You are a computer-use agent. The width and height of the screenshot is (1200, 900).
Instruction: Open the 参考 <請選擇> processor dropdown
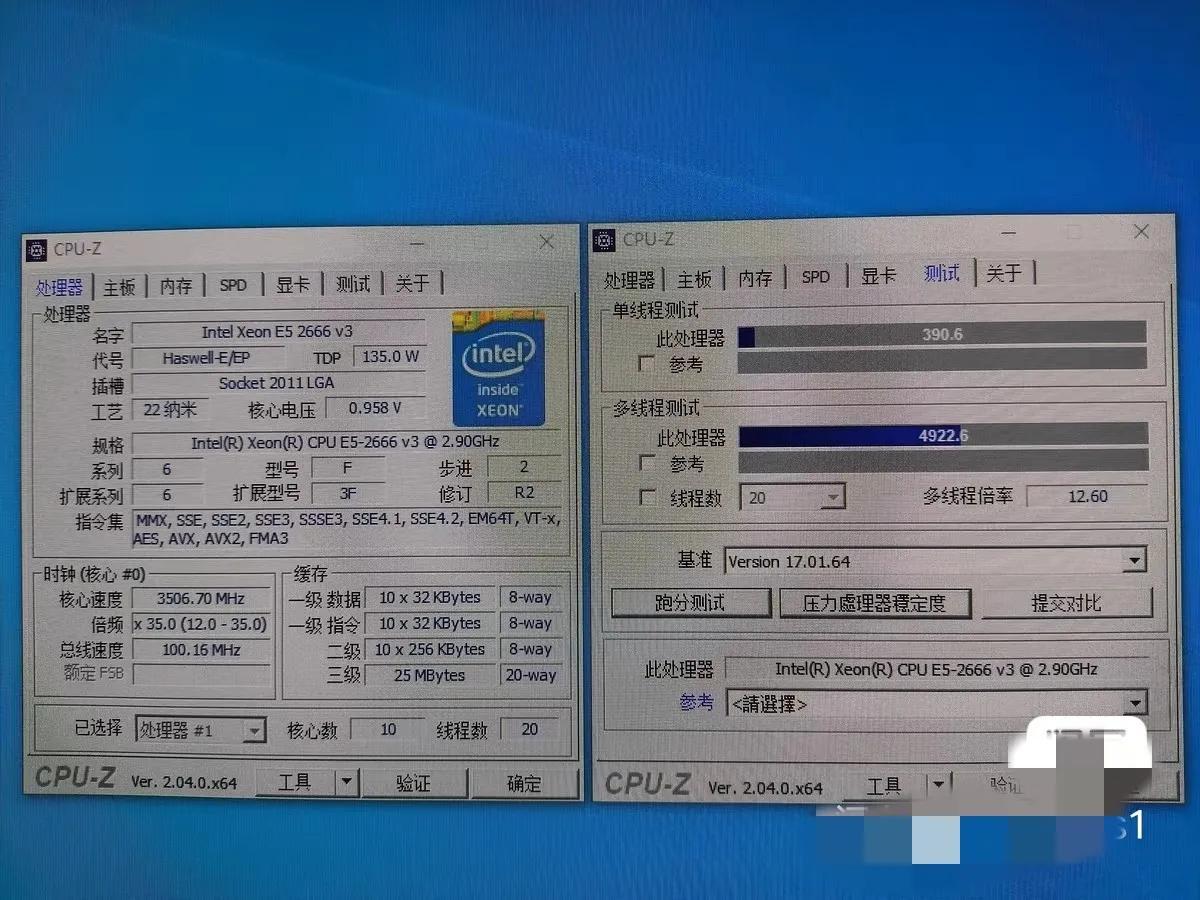pyautogui.click(x=937, y=703)
